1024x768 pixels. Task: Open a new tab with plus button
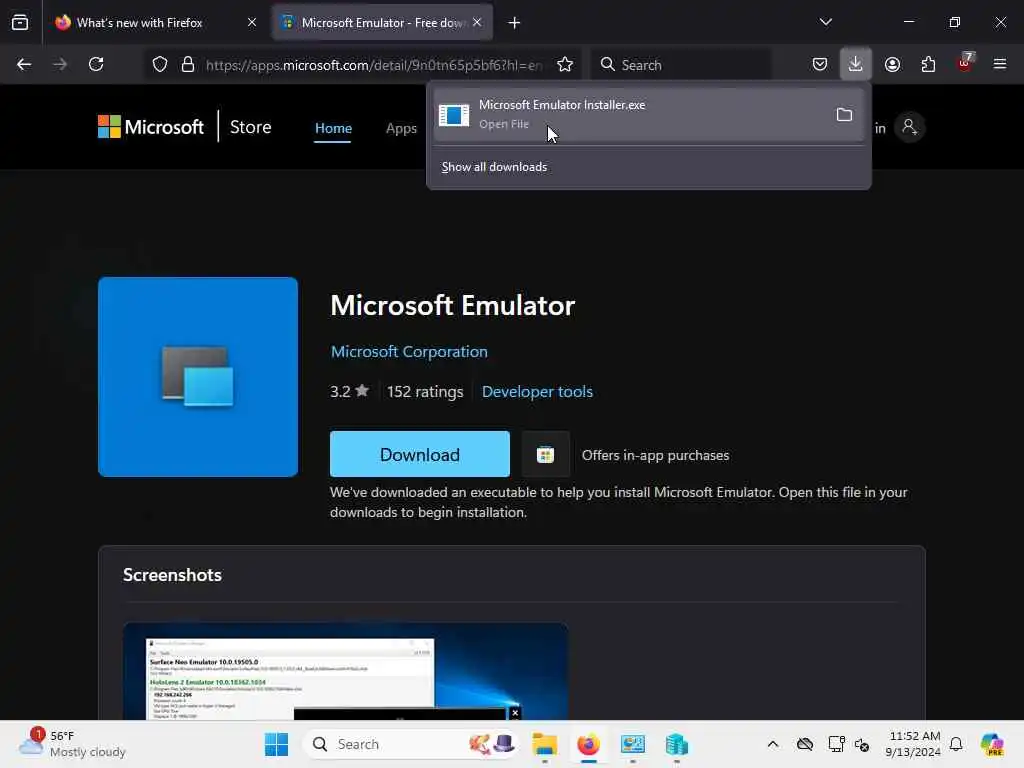pyautogui.click(x=515, y=23)
